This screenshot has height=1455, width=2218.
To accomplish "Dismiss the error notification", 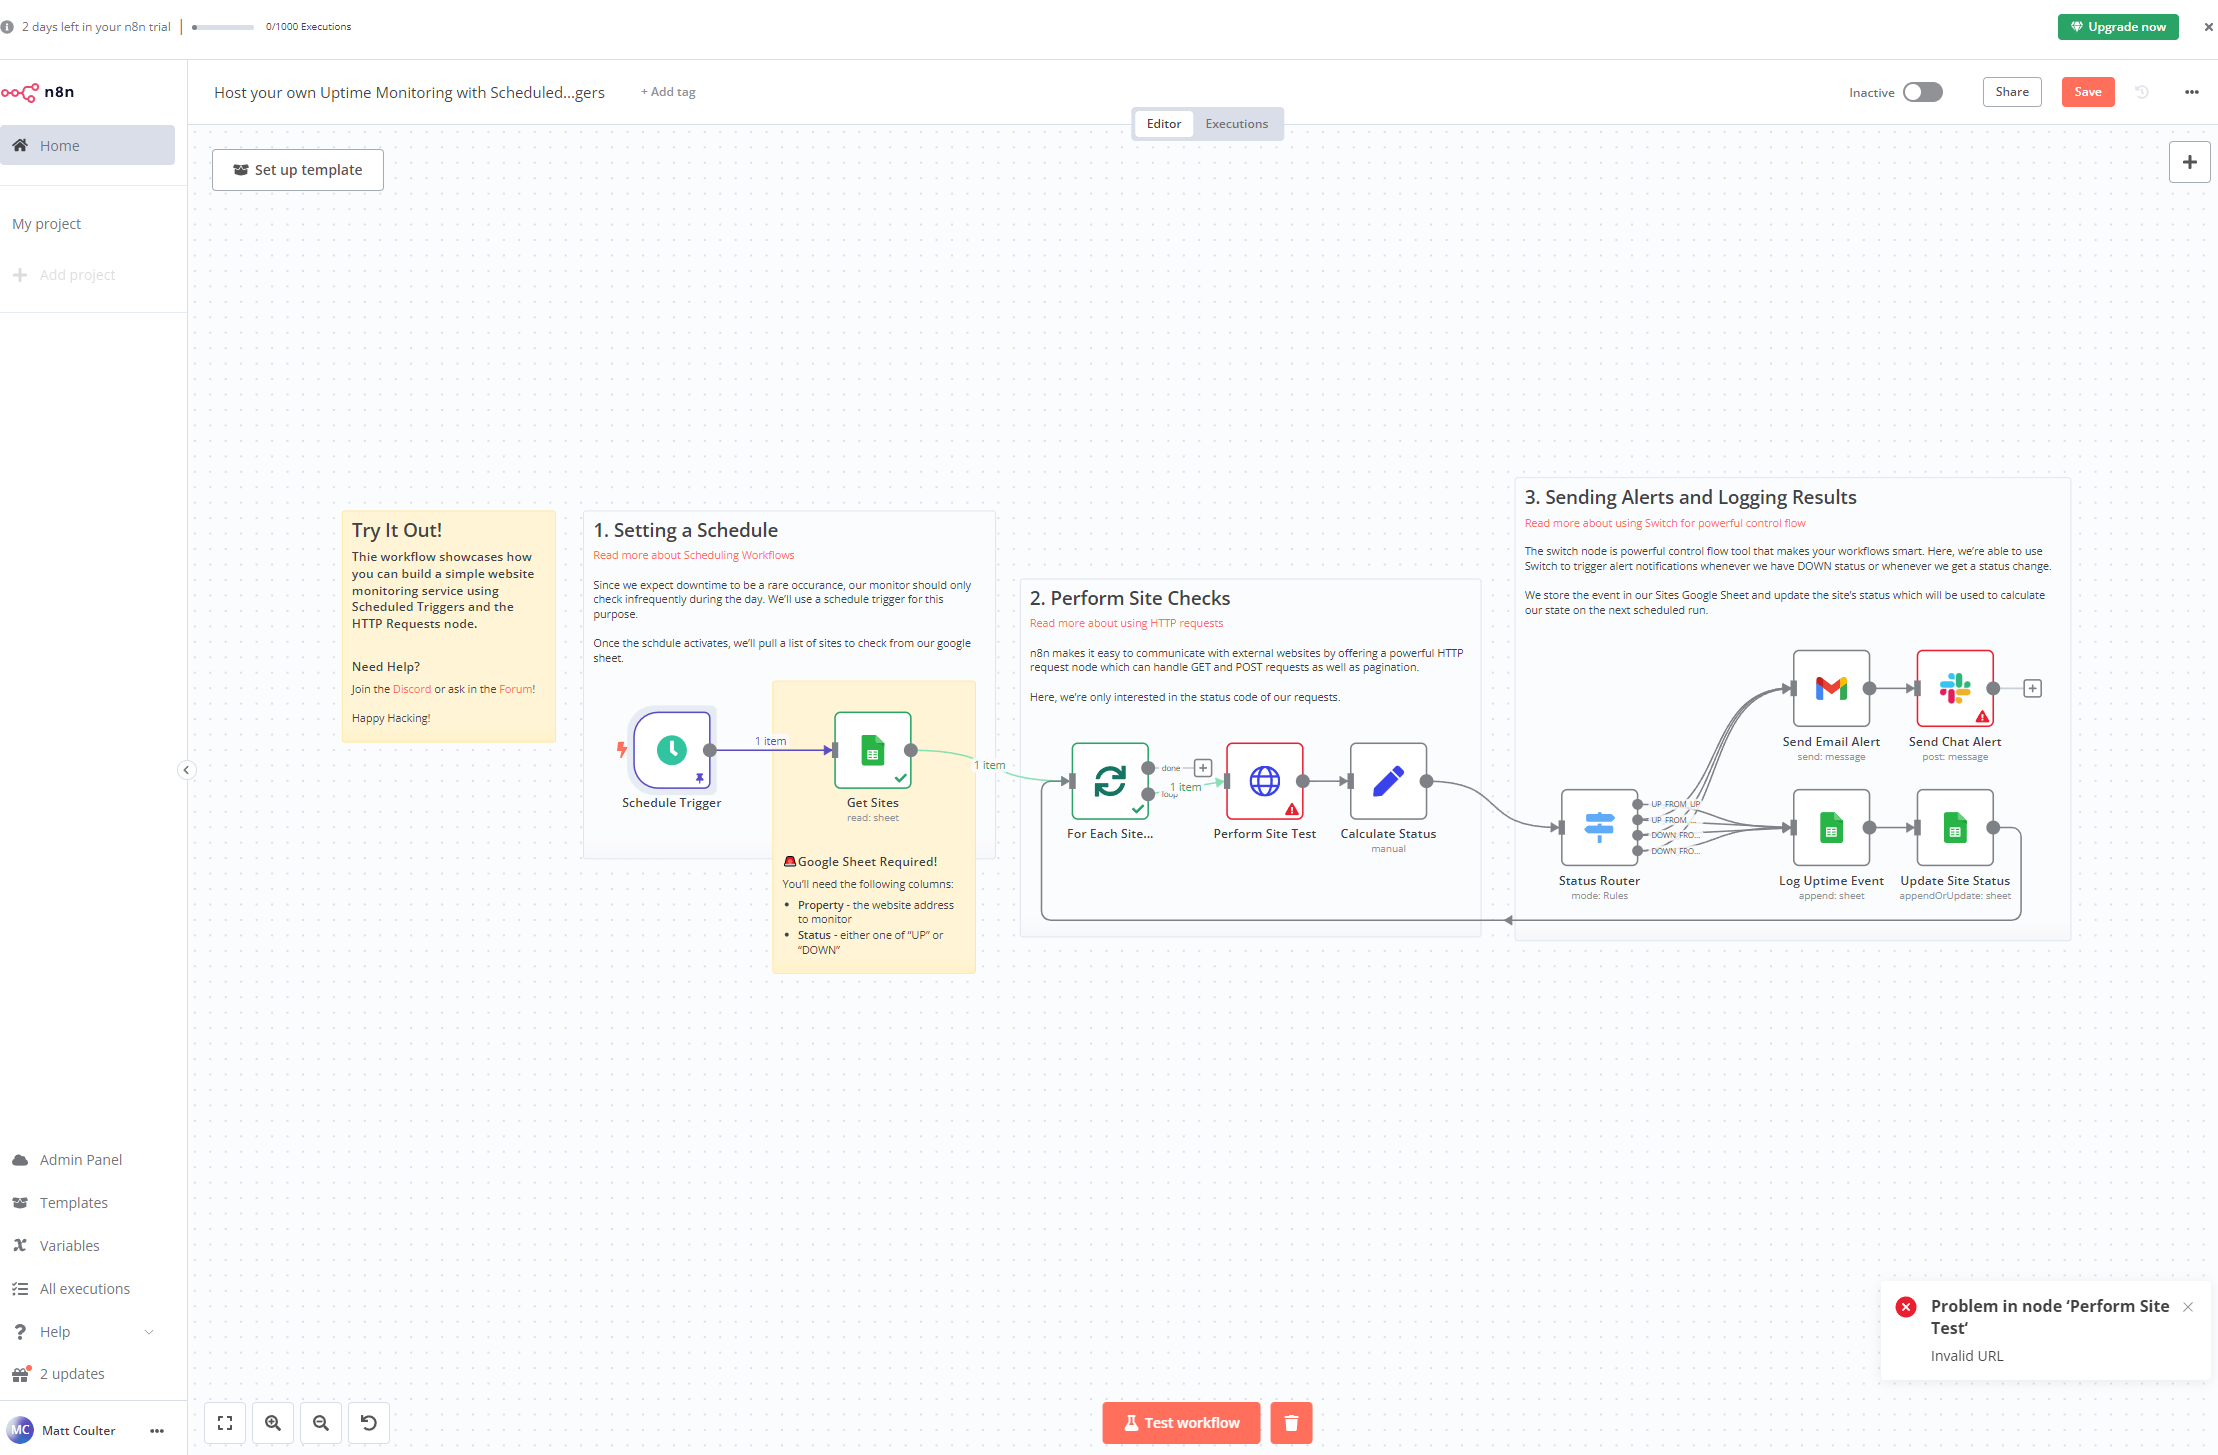I will click(x=2188, y=1307).
